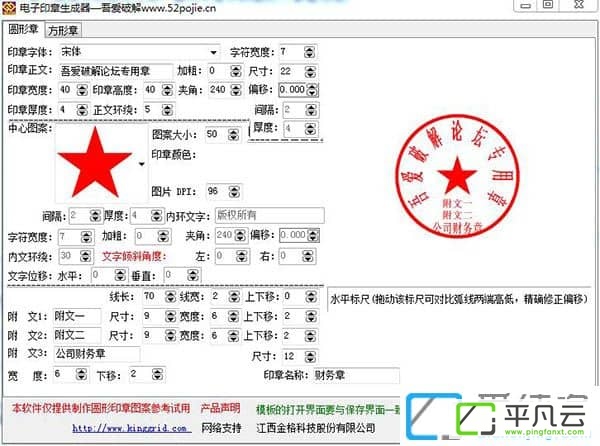Click the red 本软件仅提供制作 disclaimer text
The image size is (600, 446).
pos(101,409)
